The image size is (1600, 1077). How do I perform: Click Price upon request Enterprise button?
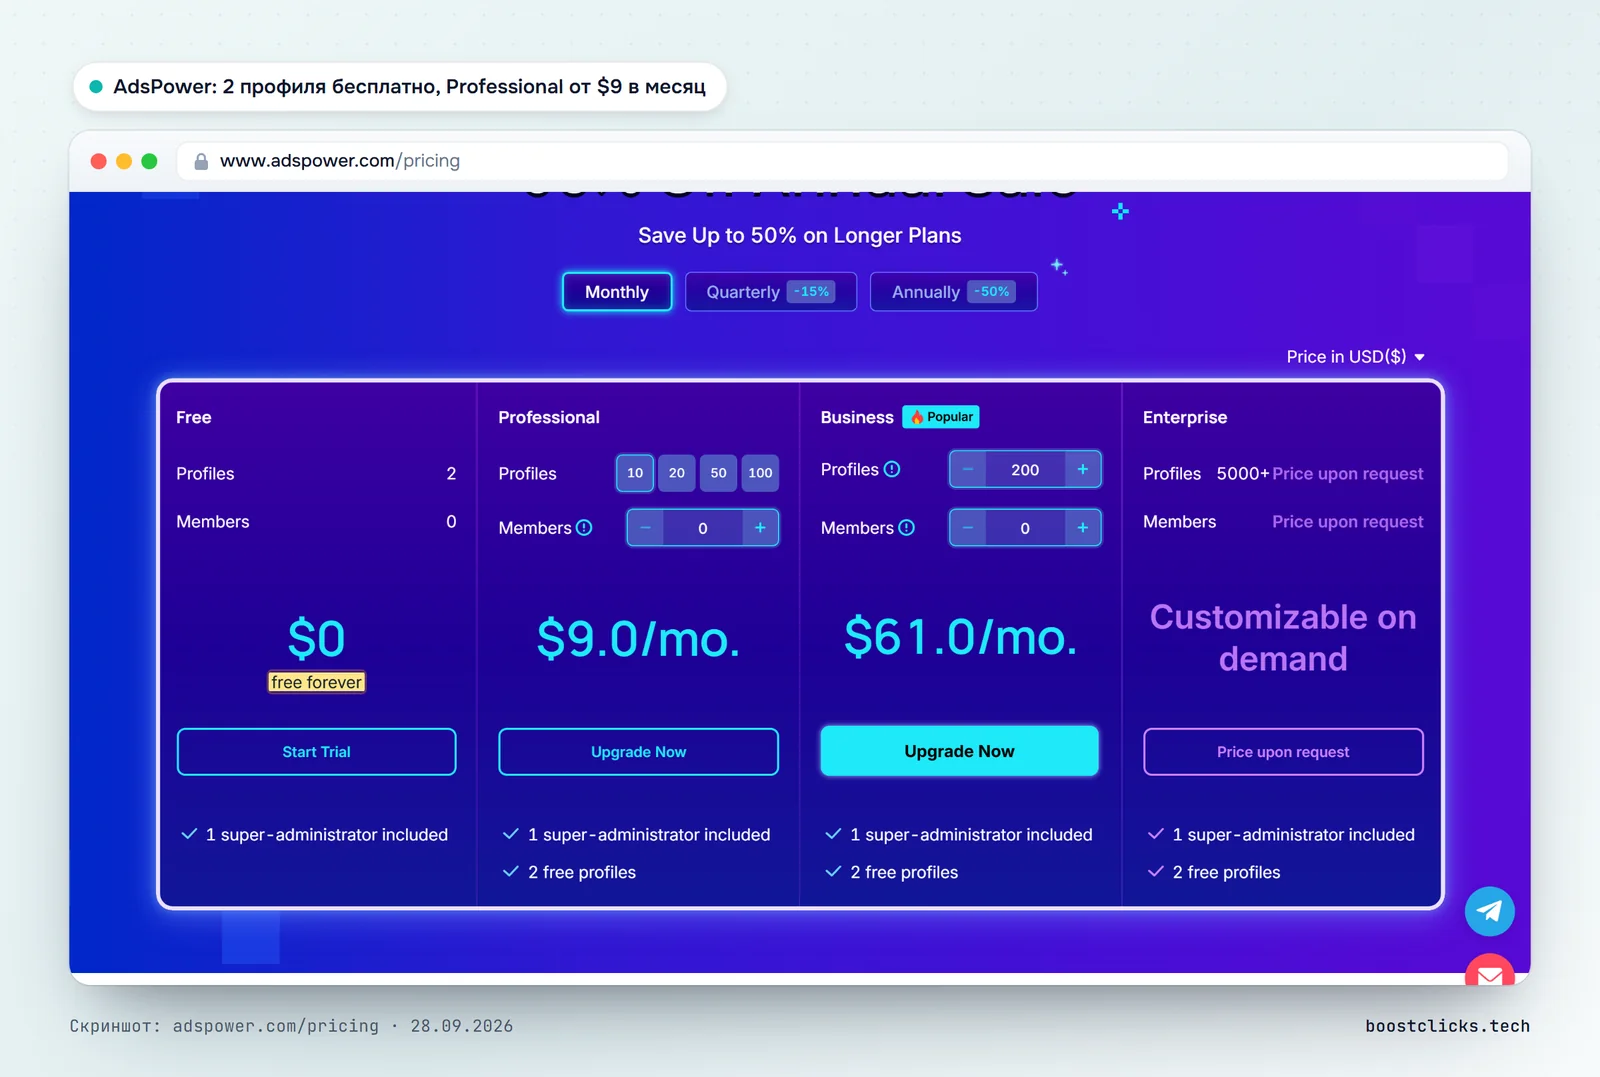tap(1283, 752)
